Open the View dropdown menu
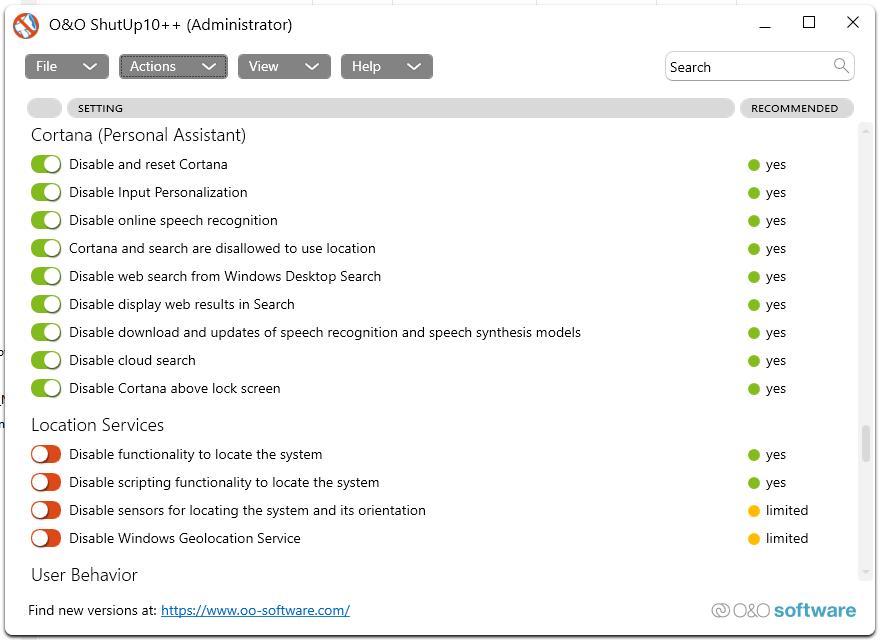The width and height of the screenshot is (880, 640). click(283, 67)
